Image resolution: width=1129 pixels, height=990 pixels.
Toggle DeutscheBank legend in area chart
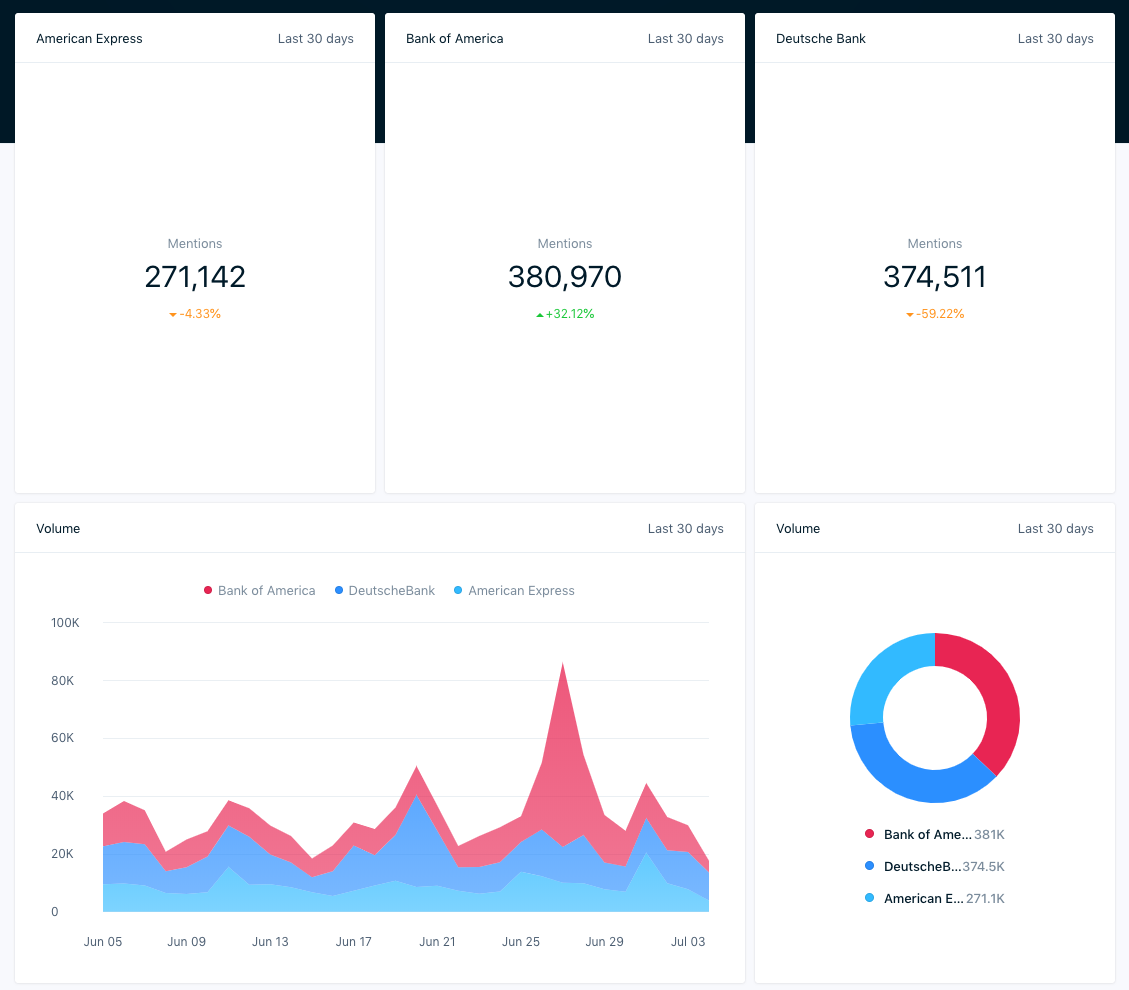(384, 590)
